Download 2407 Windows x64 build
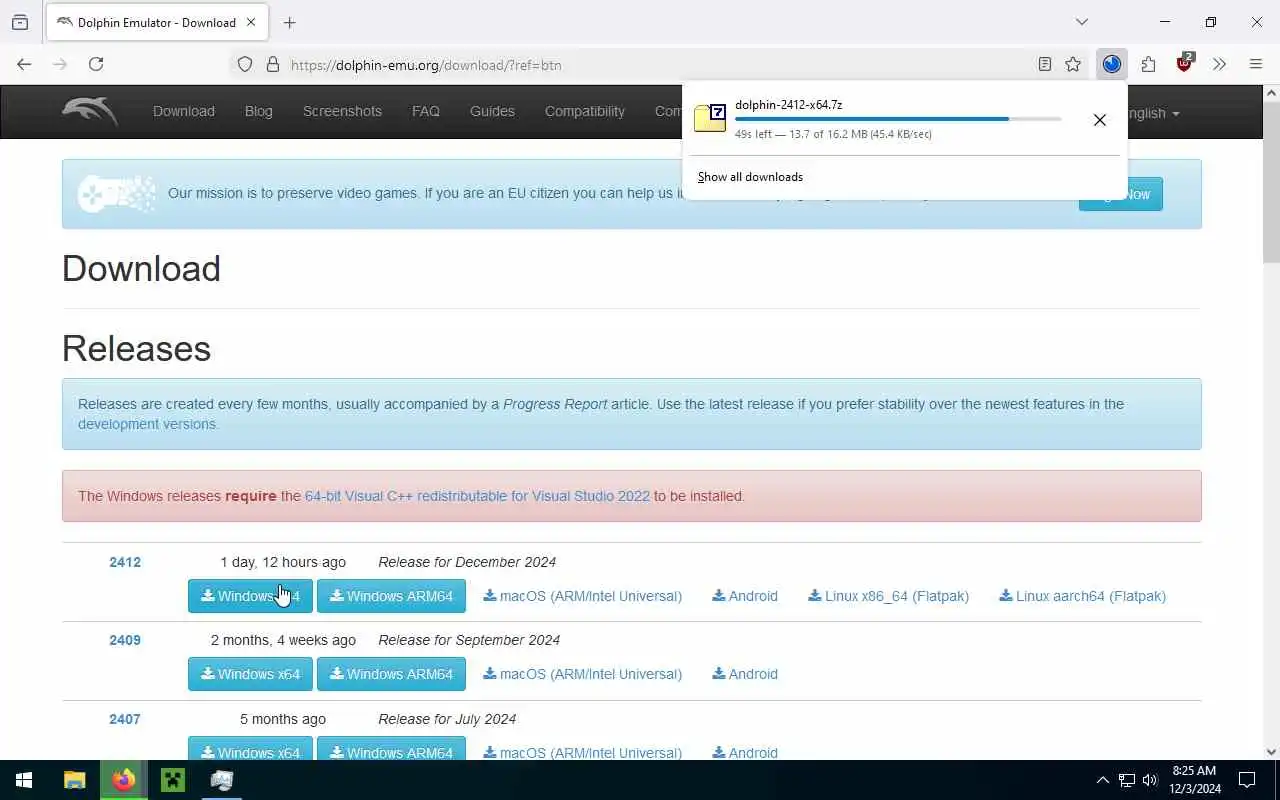Screen dimensions: 1280x800 tap(250, 748)
